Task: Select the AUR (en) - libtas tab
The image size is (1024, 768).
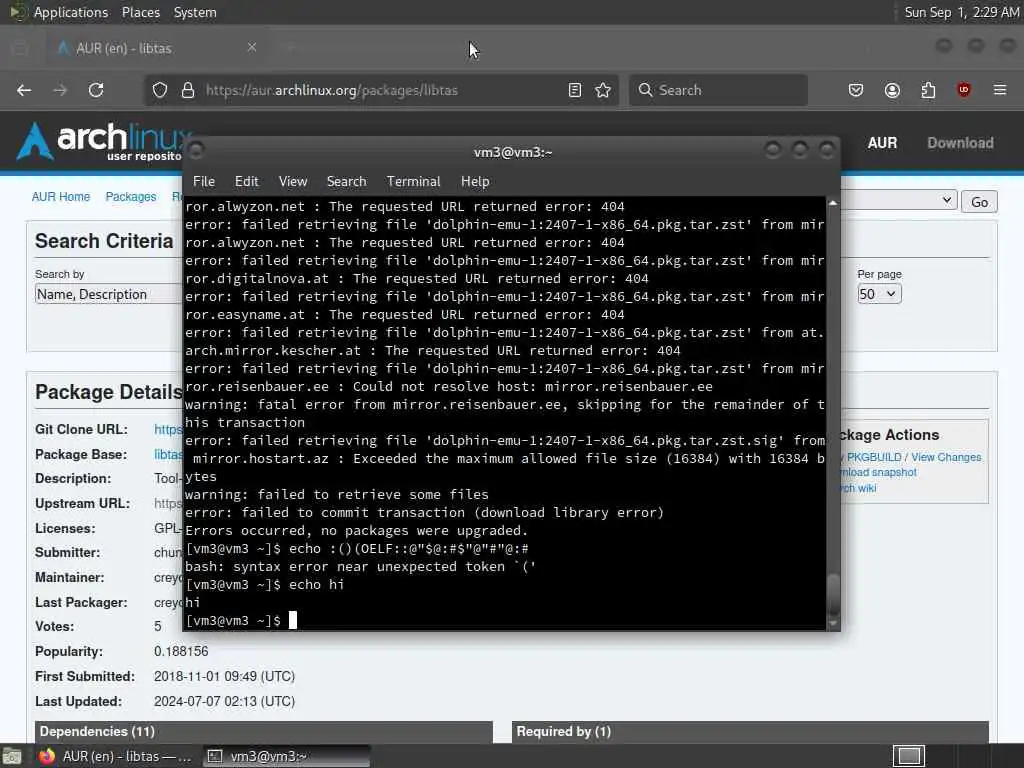Action: [157, 48]
